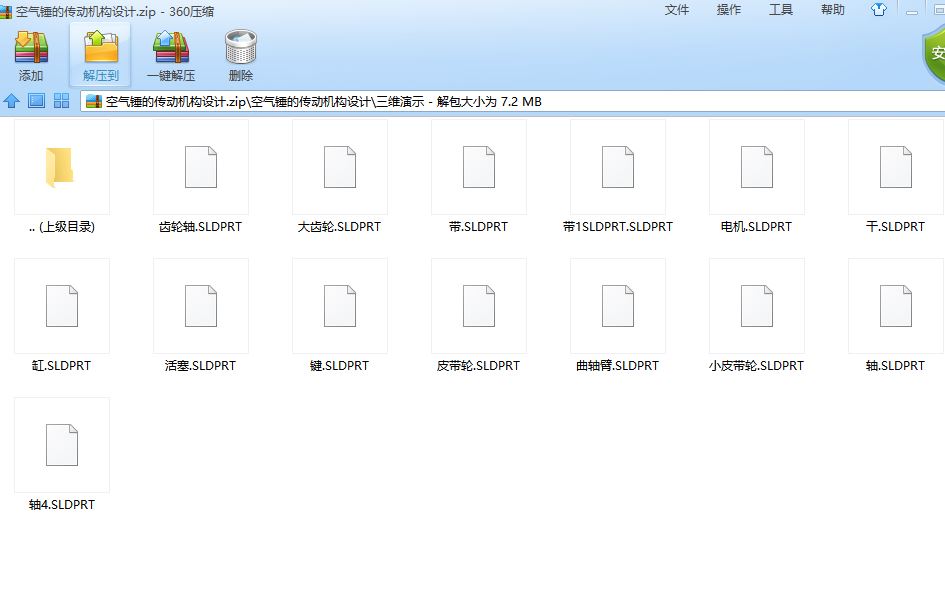945x601 pixels.
Task: Click the 删除 (Delete) trash icon
Action: point(240,47)
